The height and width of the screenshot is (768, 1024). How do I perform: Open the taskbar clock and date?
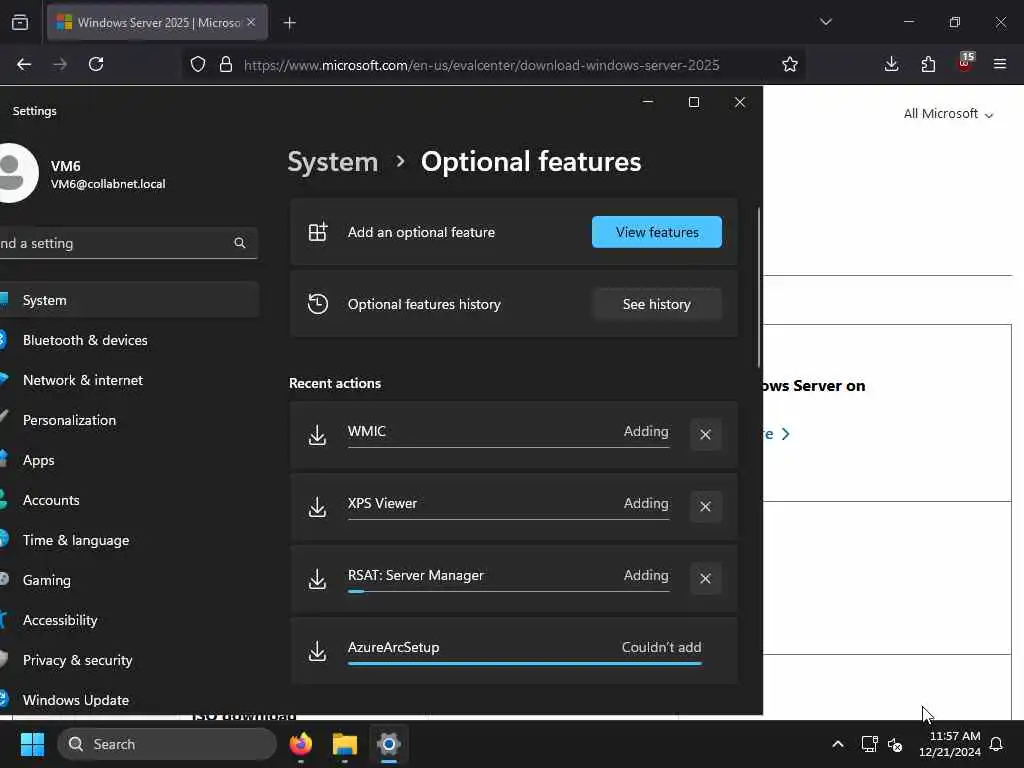click(x=950, y=744)
